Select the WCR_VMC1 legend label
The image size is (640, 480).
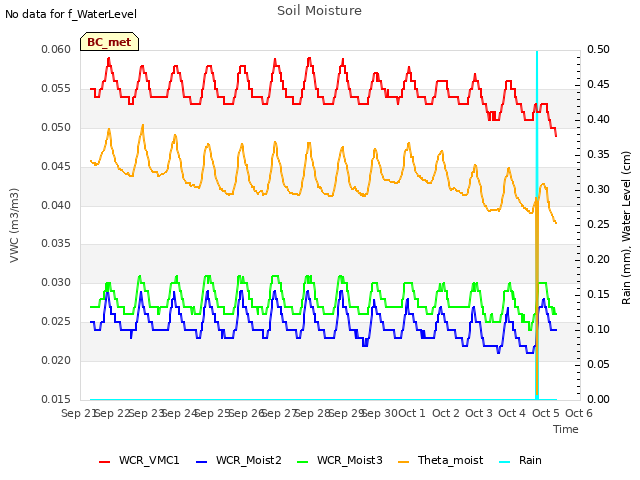pyautogui.click(x=149, y=460)
